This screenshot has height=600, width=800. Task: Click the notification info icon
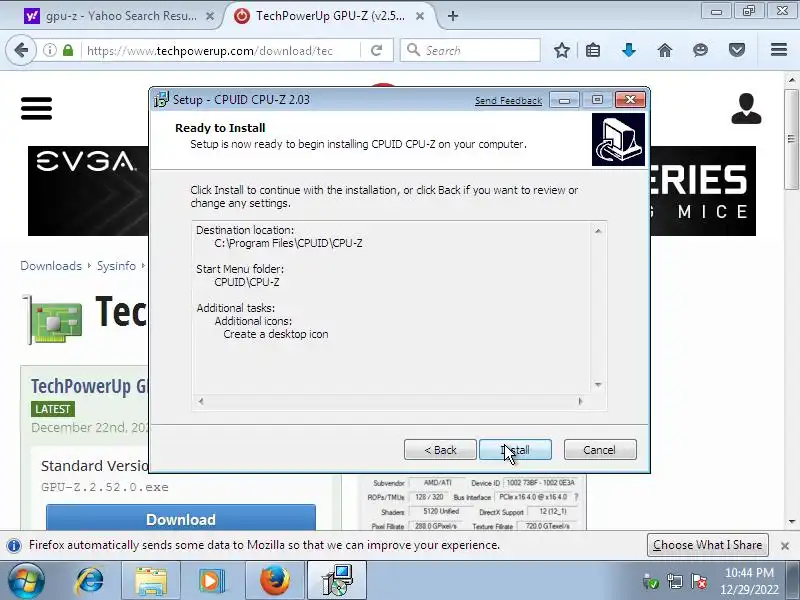tap(14, 545)
